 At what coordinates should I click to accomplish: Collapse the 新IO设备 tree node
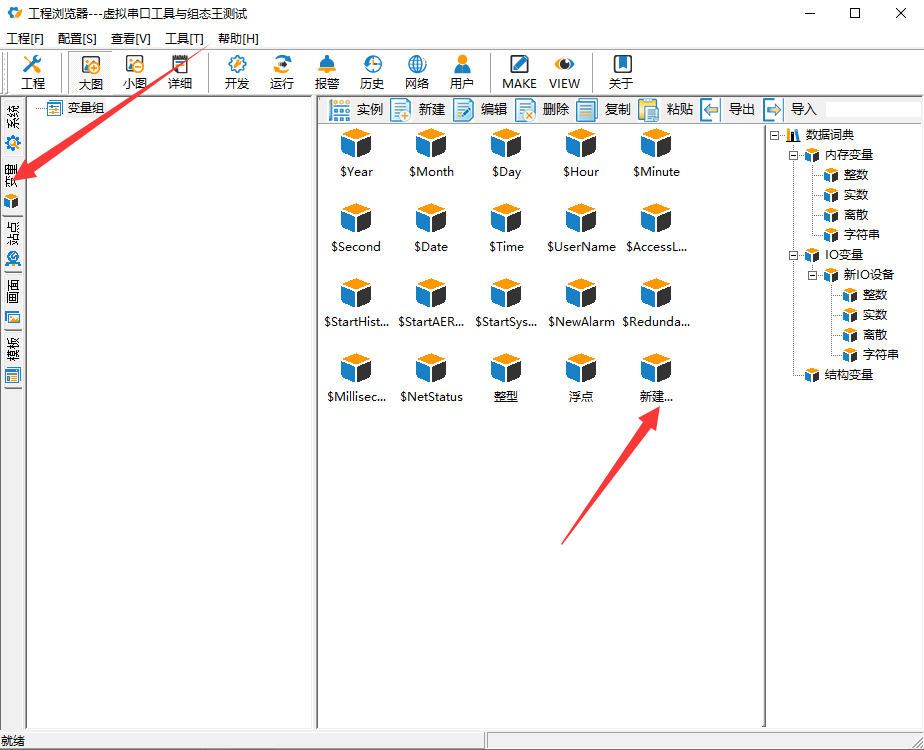pos(813,275)
